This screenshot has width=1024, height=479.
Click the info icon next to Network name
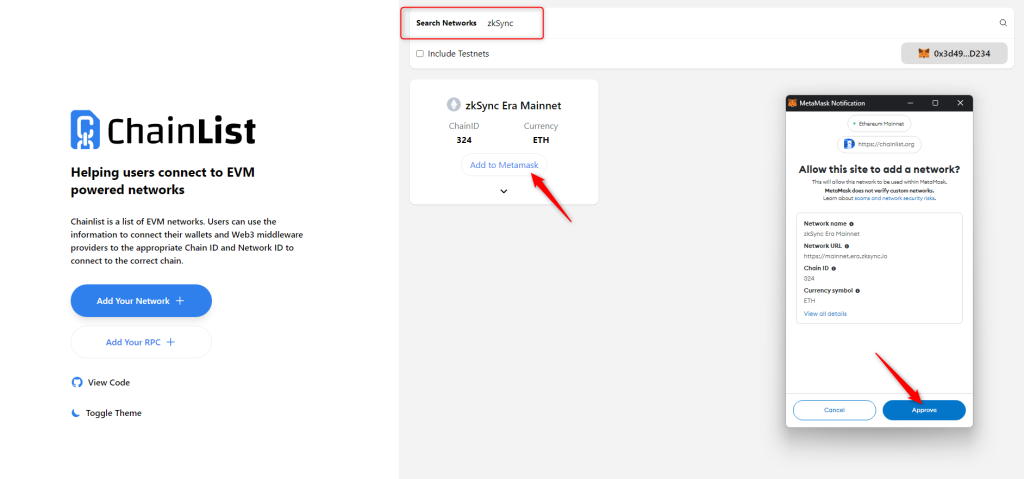(852, 224)
